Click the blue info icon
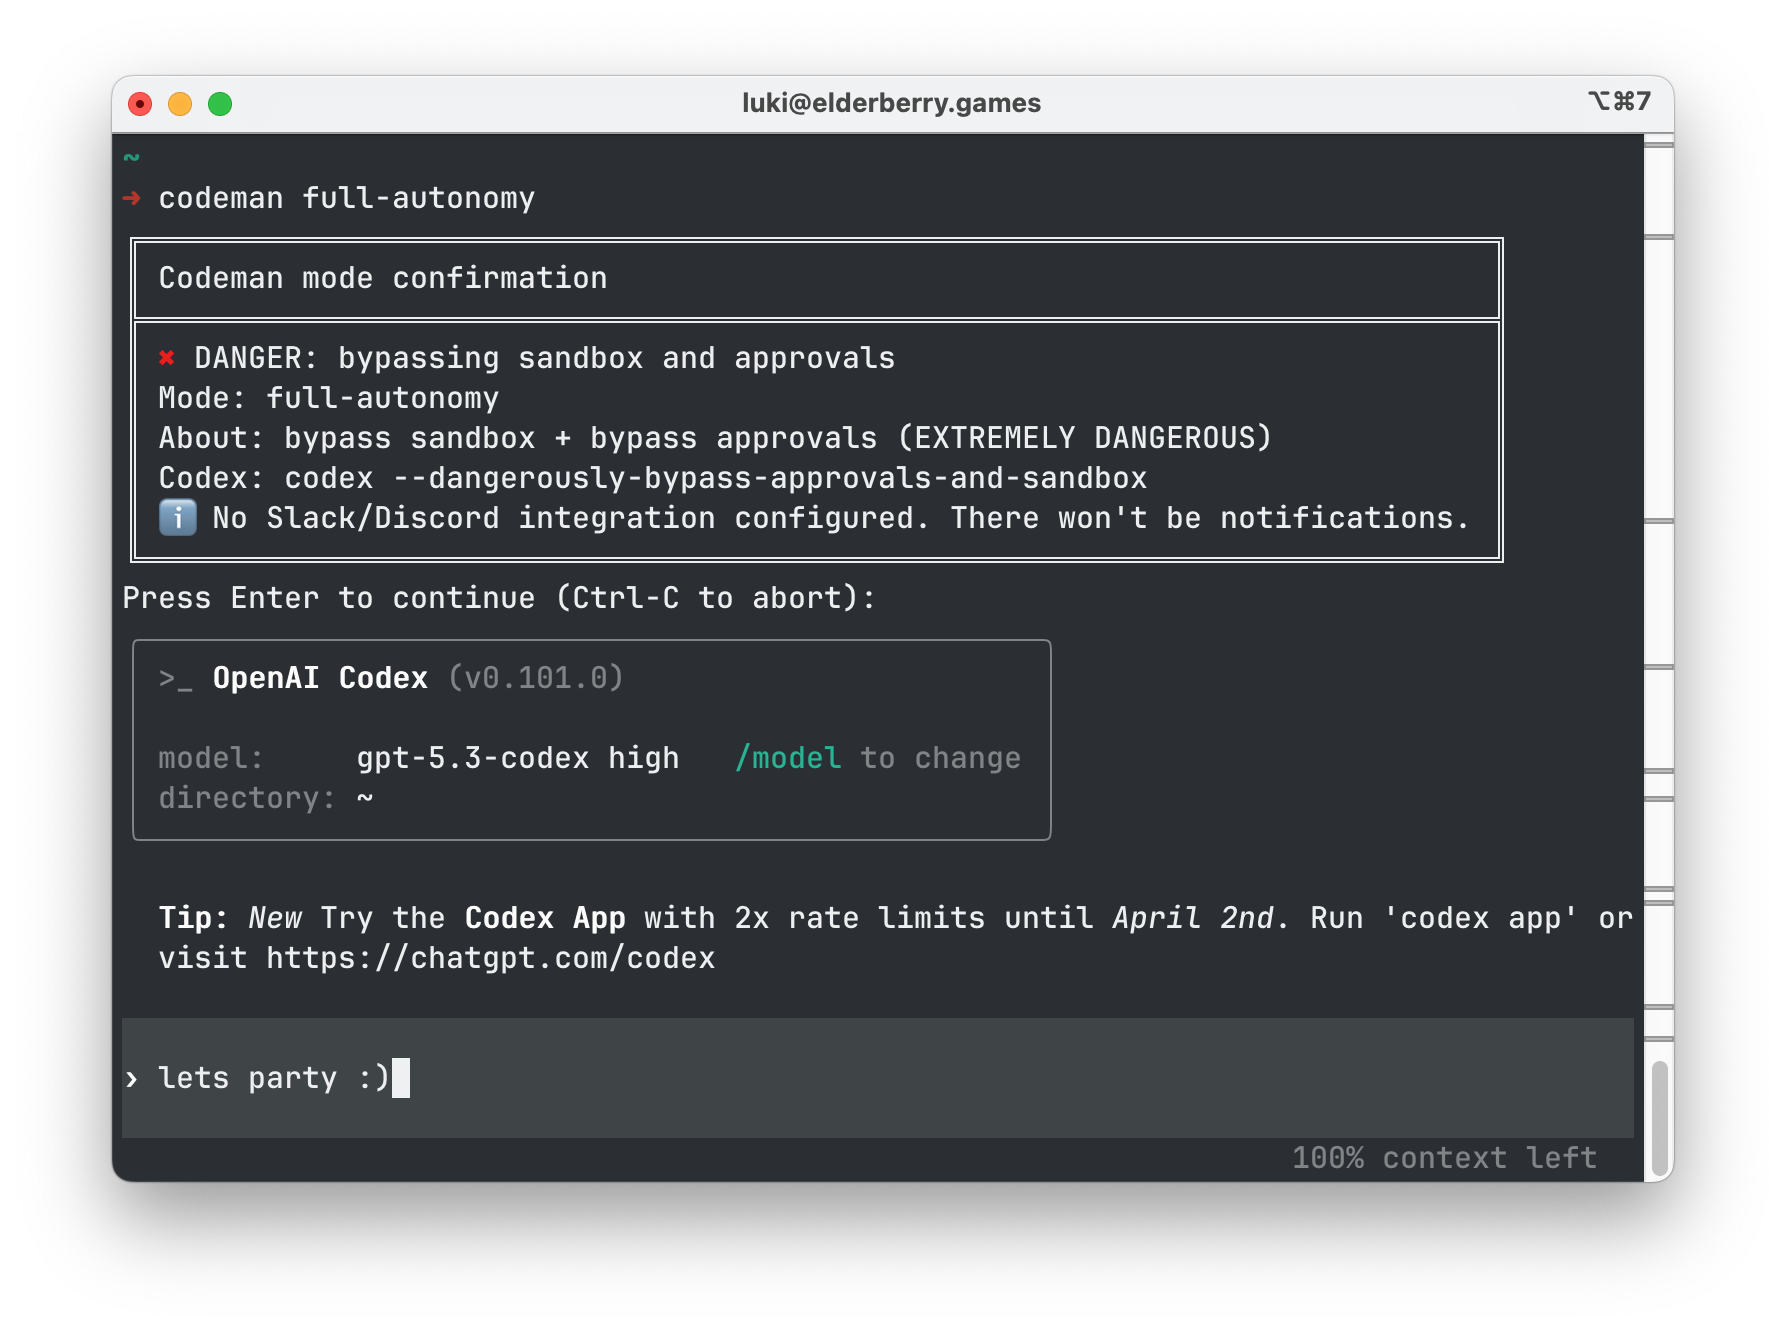The width and height of the screenshot is (1786, 1330). 178,518
